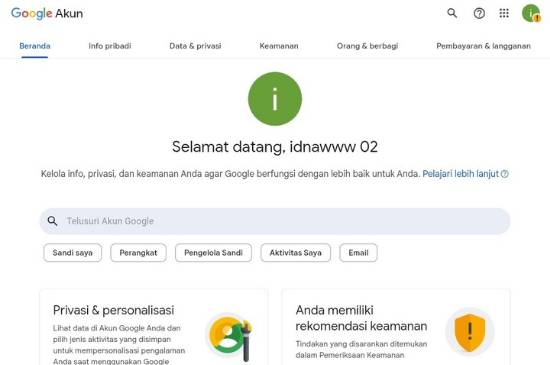Open the Pembayaran & langganan tab
This screenshot has width=550, height=365.
[483, 46]
